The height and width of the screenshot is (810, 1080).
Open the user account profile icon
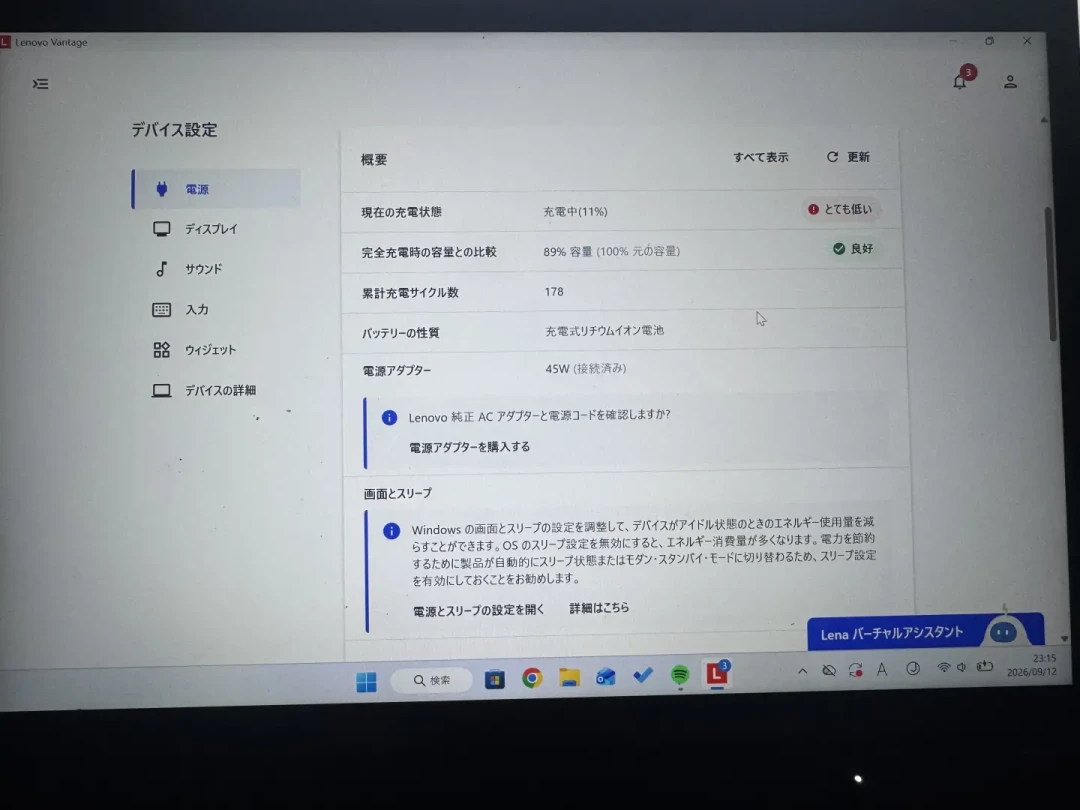click(1010, 82)
